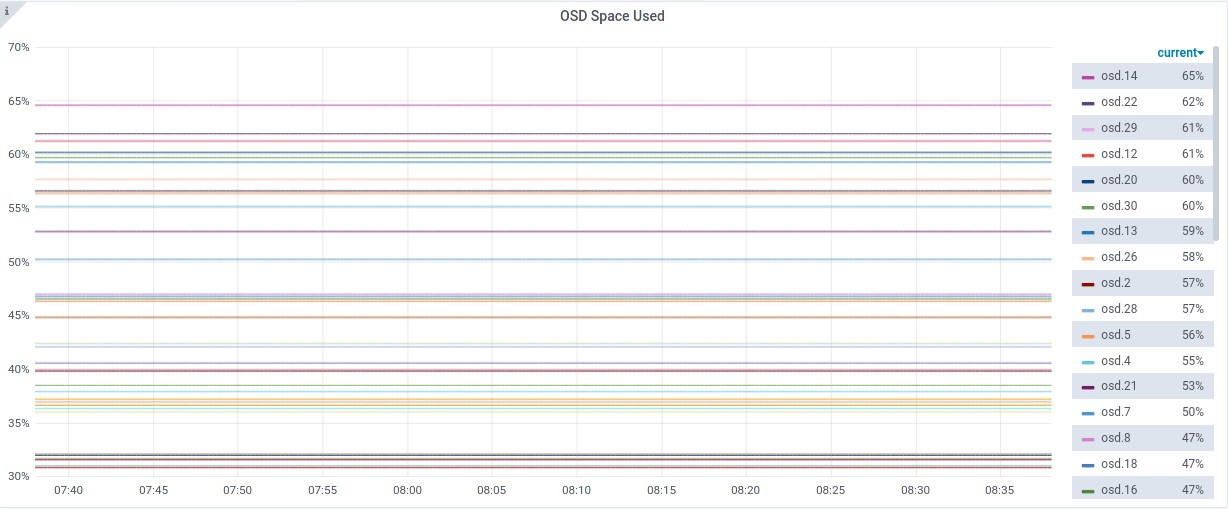
Task: Open the OSD Space Used panel title menu
Action: pos(612,16)
